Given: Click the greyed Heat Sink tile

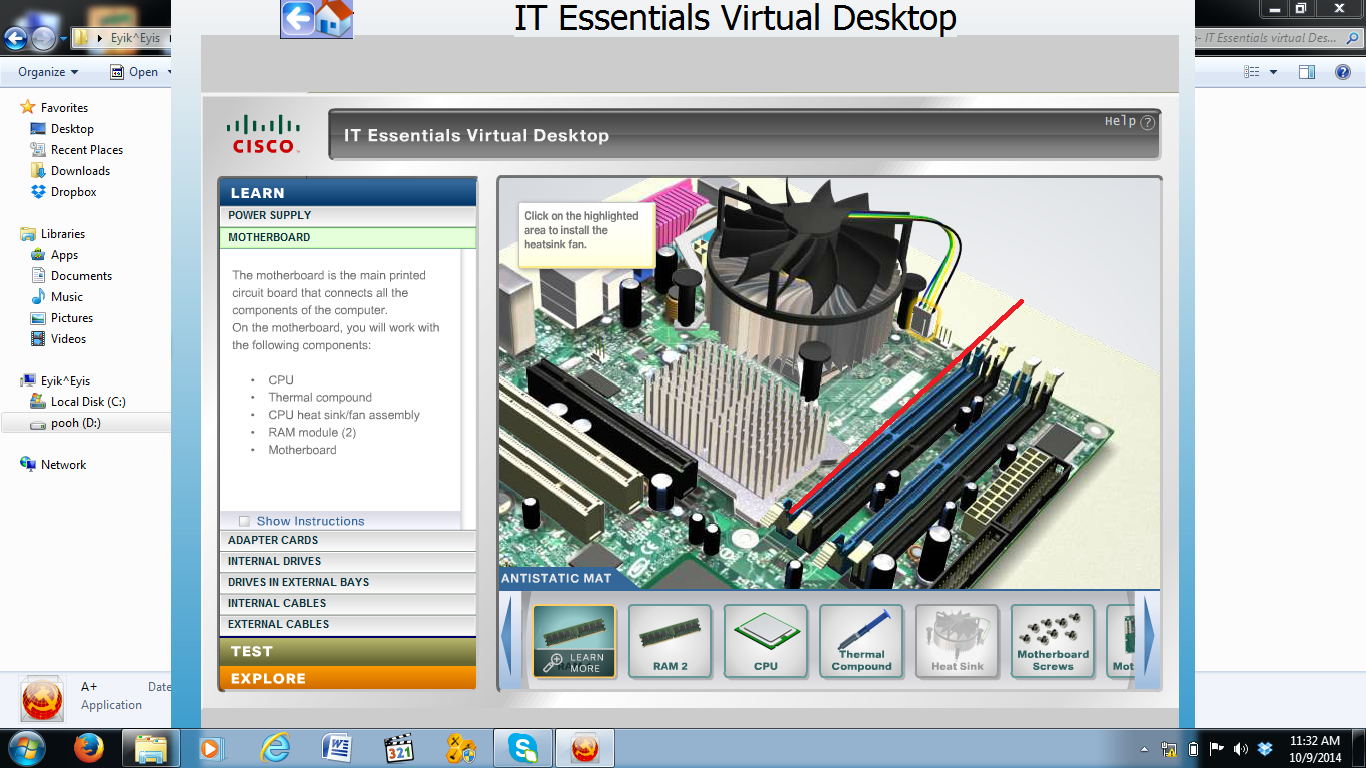Looking at the screenshot, I should point(957,641).
